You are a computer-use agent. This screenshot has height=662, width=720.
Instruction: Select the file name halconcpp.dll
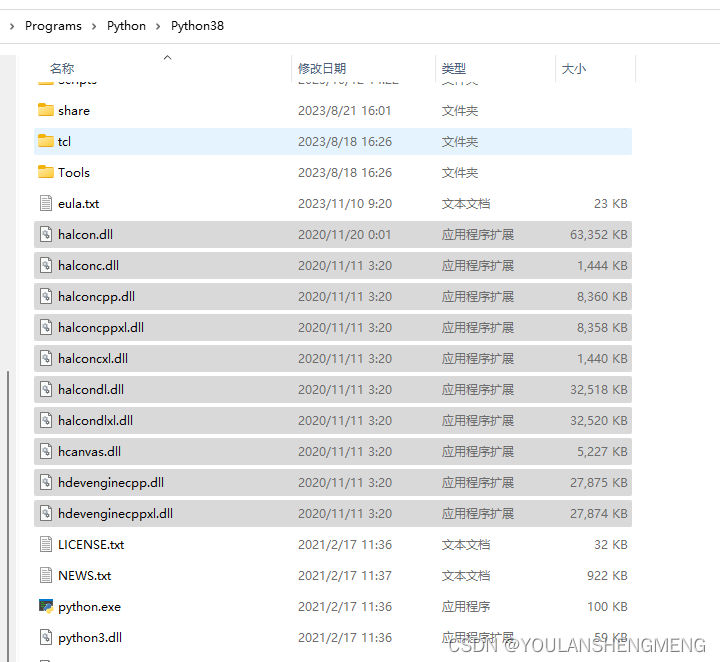[x=96, y=297]
